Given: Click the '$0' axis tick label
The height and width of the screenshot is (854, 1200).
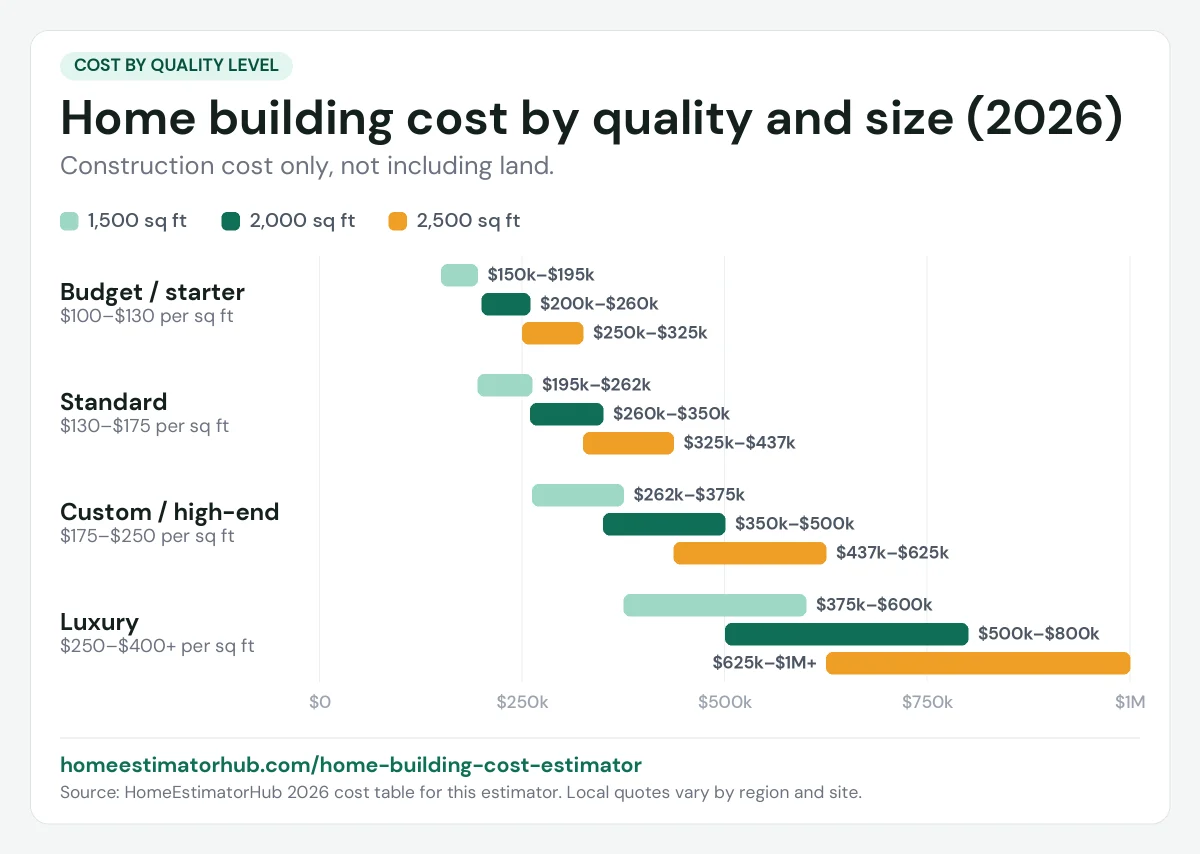Looking at the screenshot, I should click(x=320, y=703).
